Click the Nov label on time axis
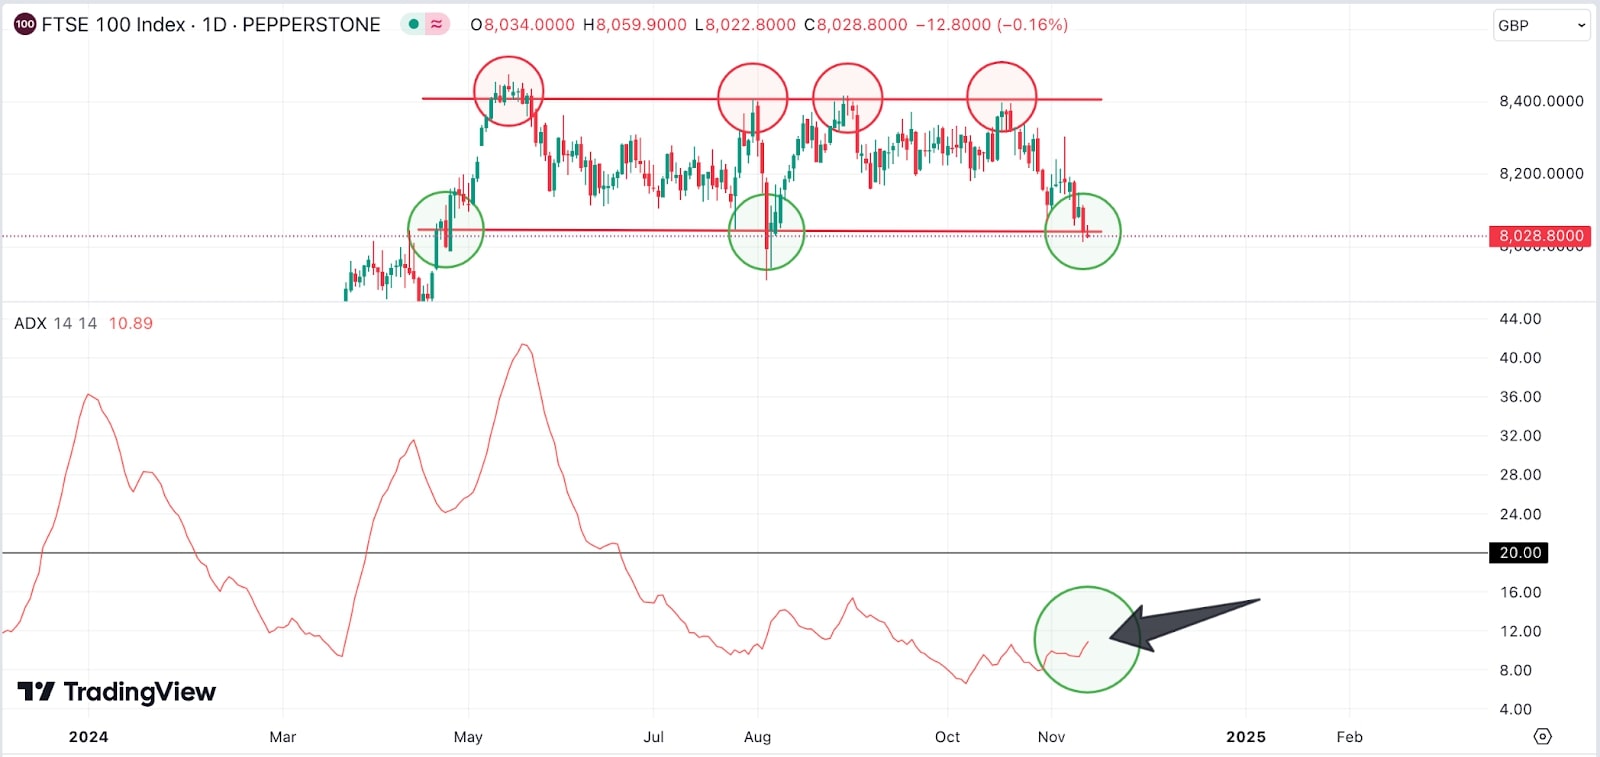This screenshot has height=757, width=1600. (x=1051, y=736)
